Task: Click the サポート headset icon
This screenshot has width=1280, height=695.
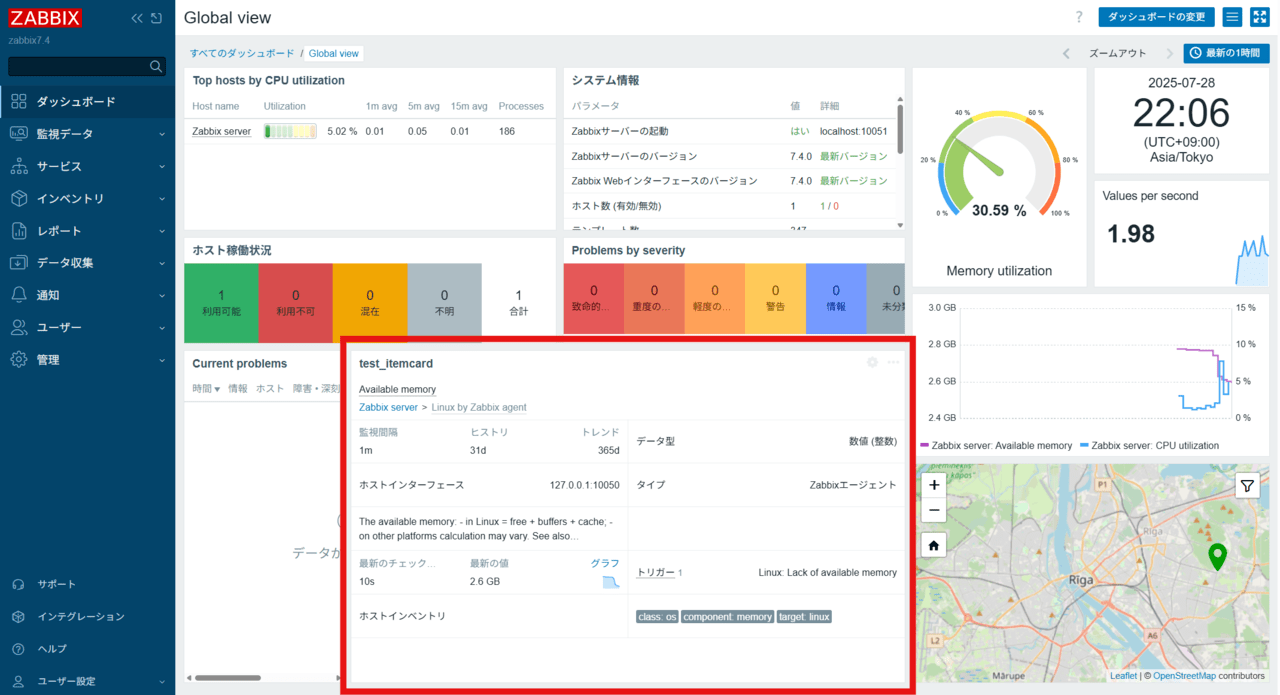Action: tap(18, 584)
